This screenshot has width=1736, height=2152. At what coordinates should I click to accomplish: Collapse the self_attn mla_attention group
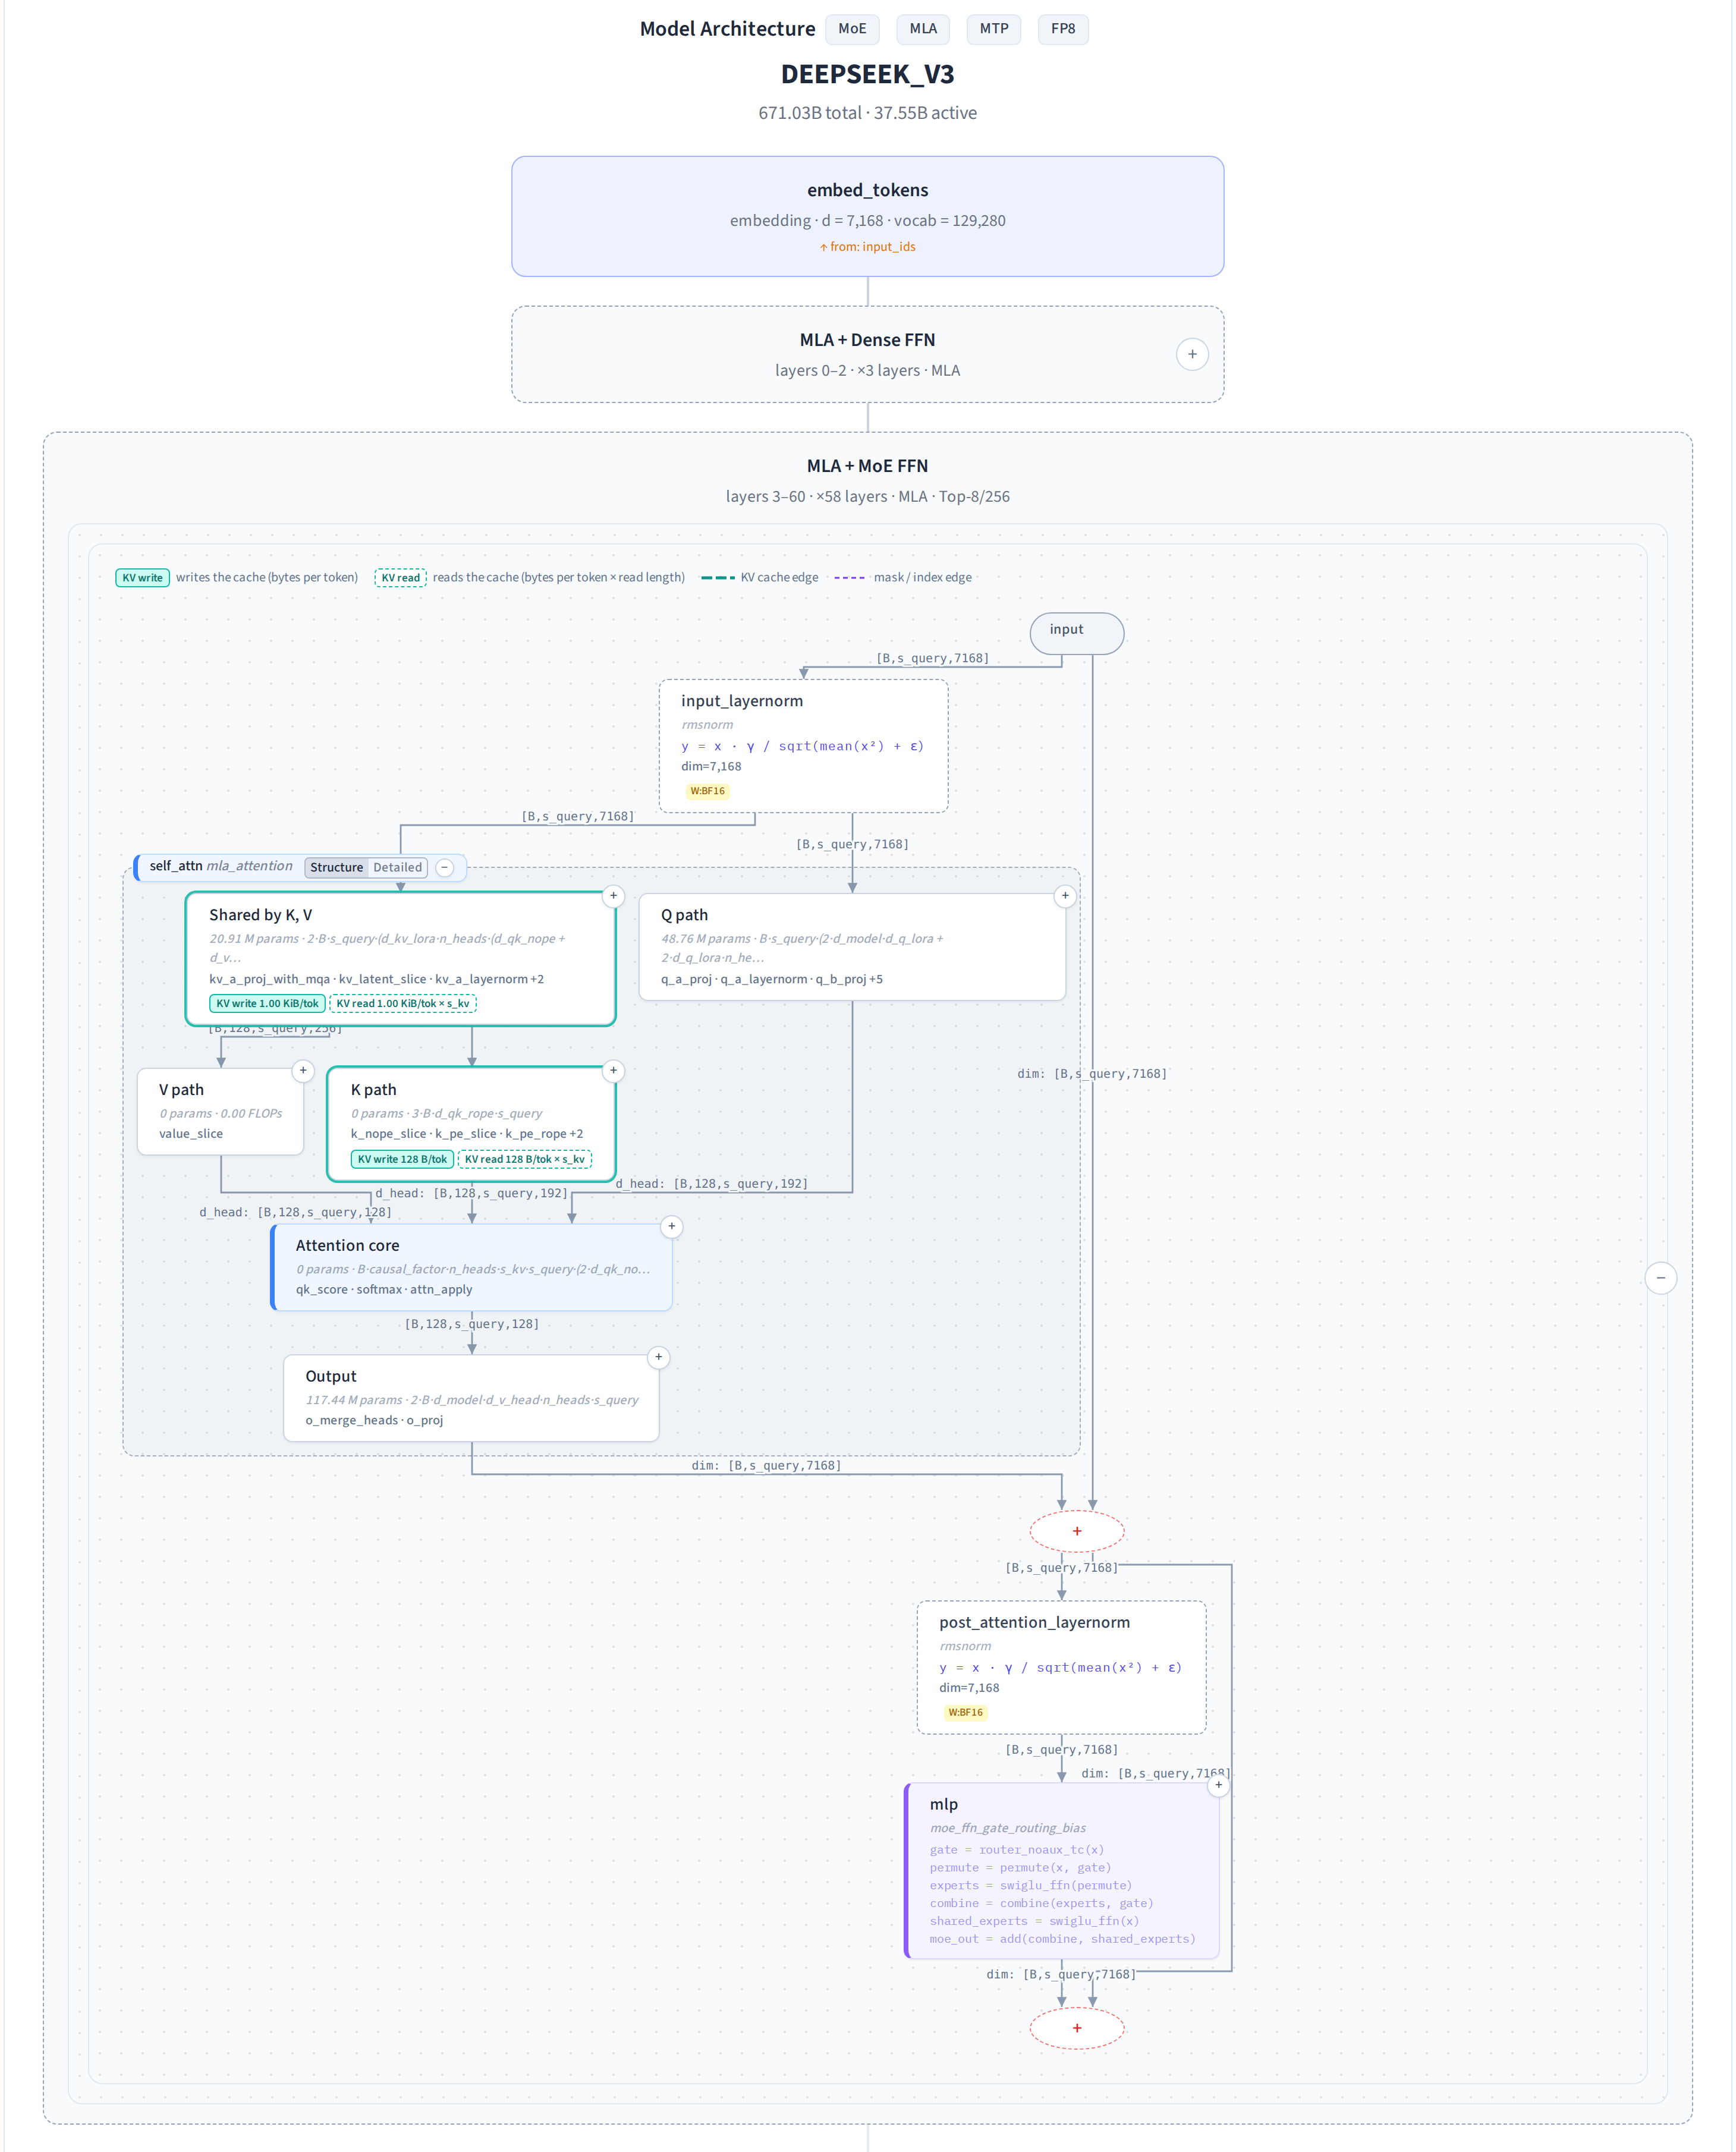(x=445, y=867)
